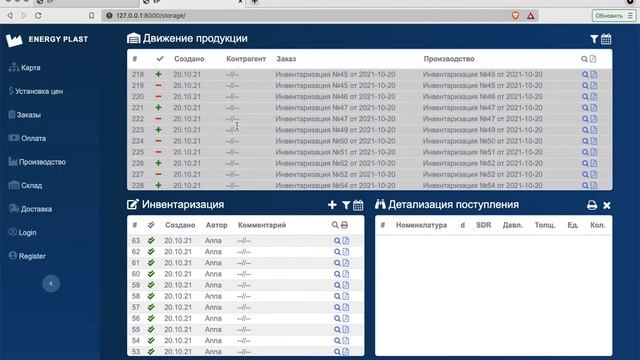Click the double-check column header in Инвентаризация
The width and height of the screenshot is (640, 360).
151,225
